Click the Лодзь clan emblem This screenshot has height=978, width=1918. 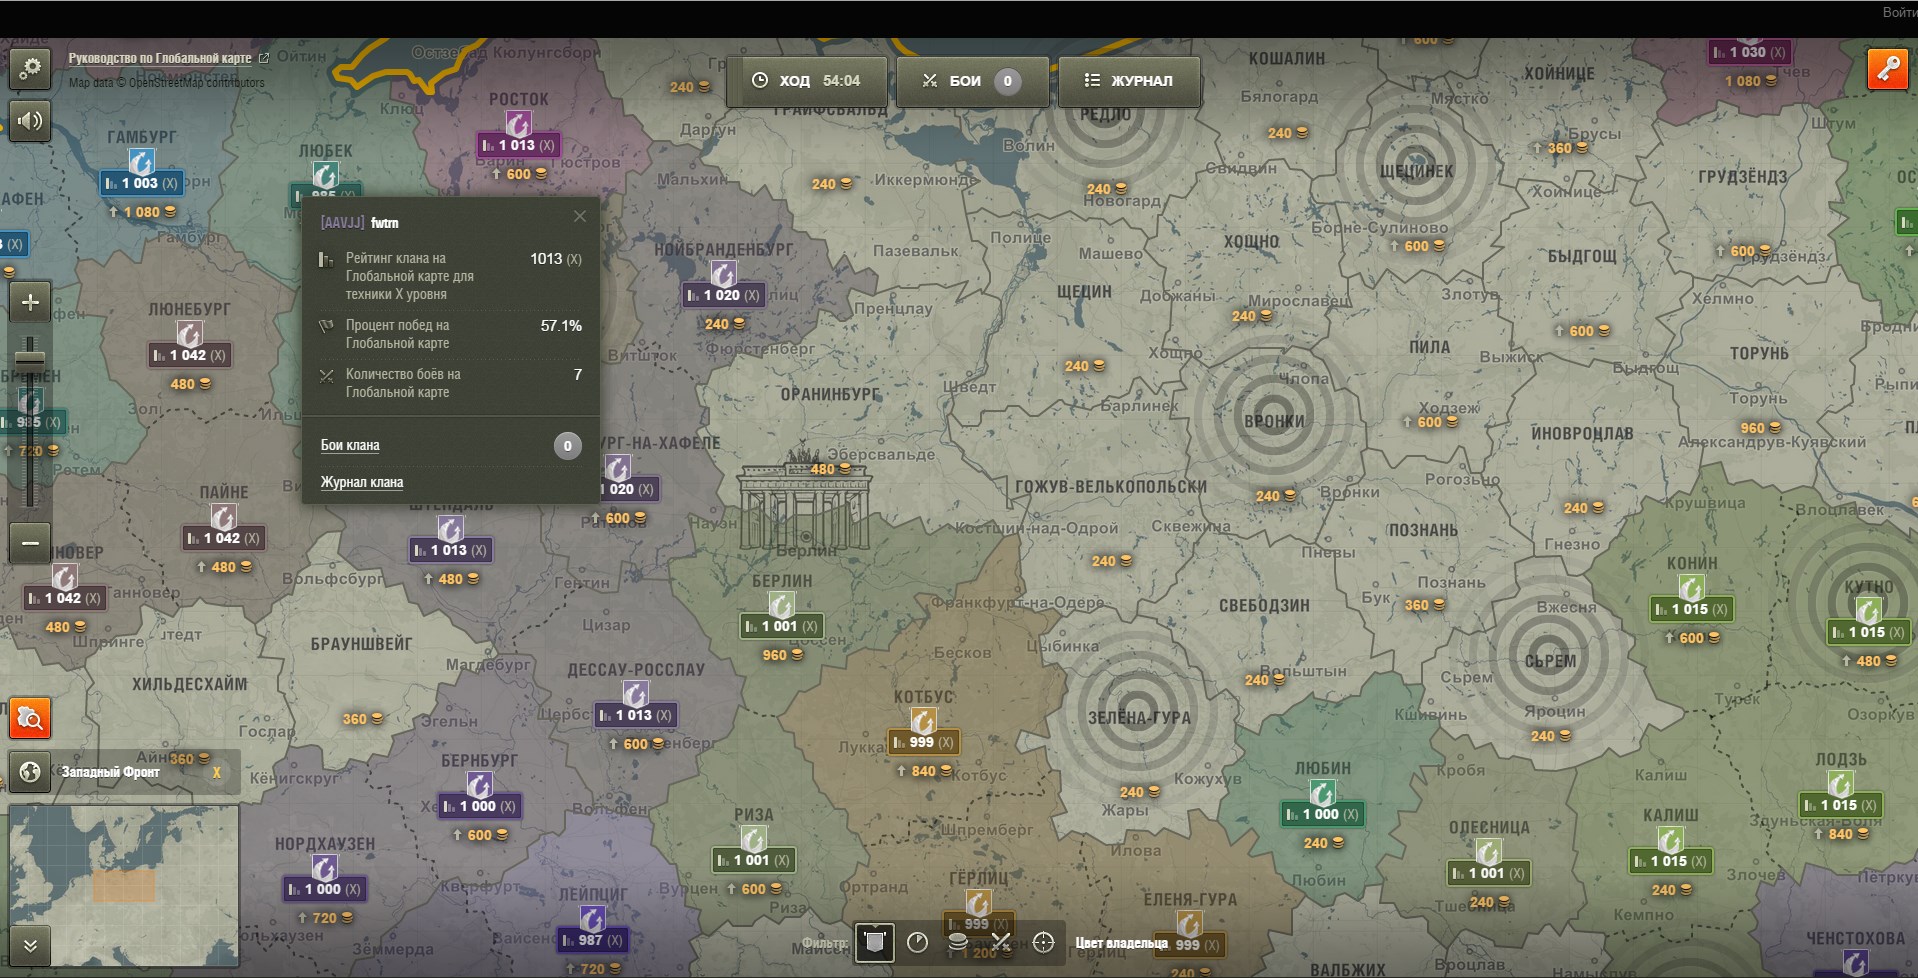1840,784
